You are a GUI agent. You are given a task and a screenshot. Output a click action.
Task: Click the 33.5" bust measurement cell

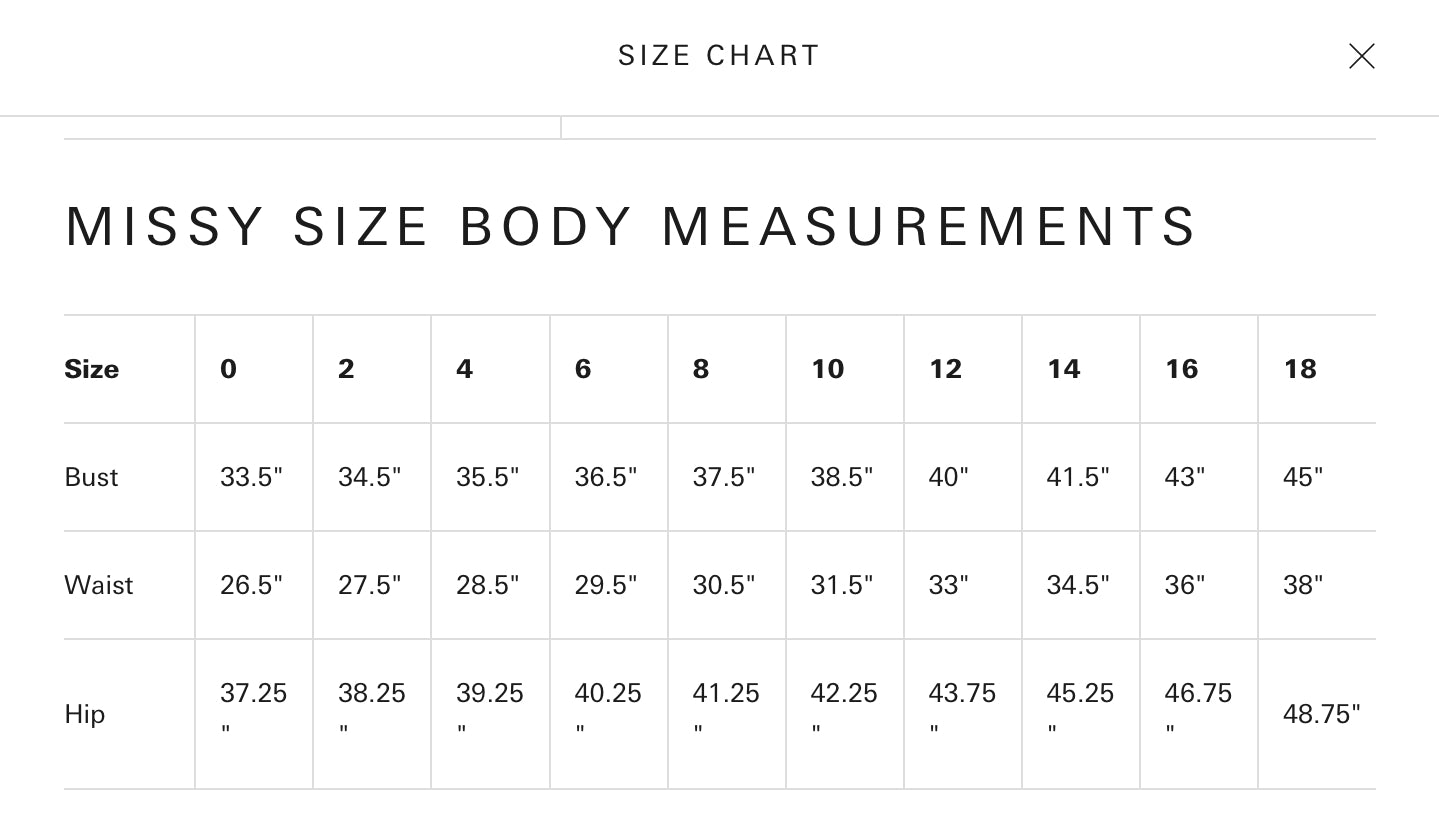(x=252, y=477)
